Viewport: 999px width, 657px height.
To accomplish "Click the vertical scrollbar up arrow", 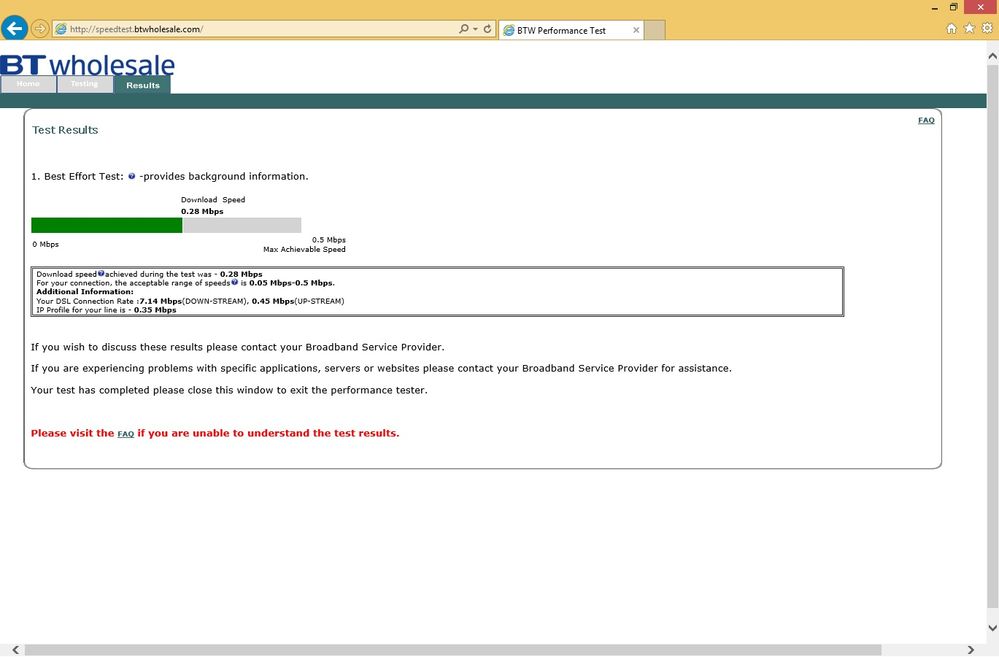I will point(992,56).
